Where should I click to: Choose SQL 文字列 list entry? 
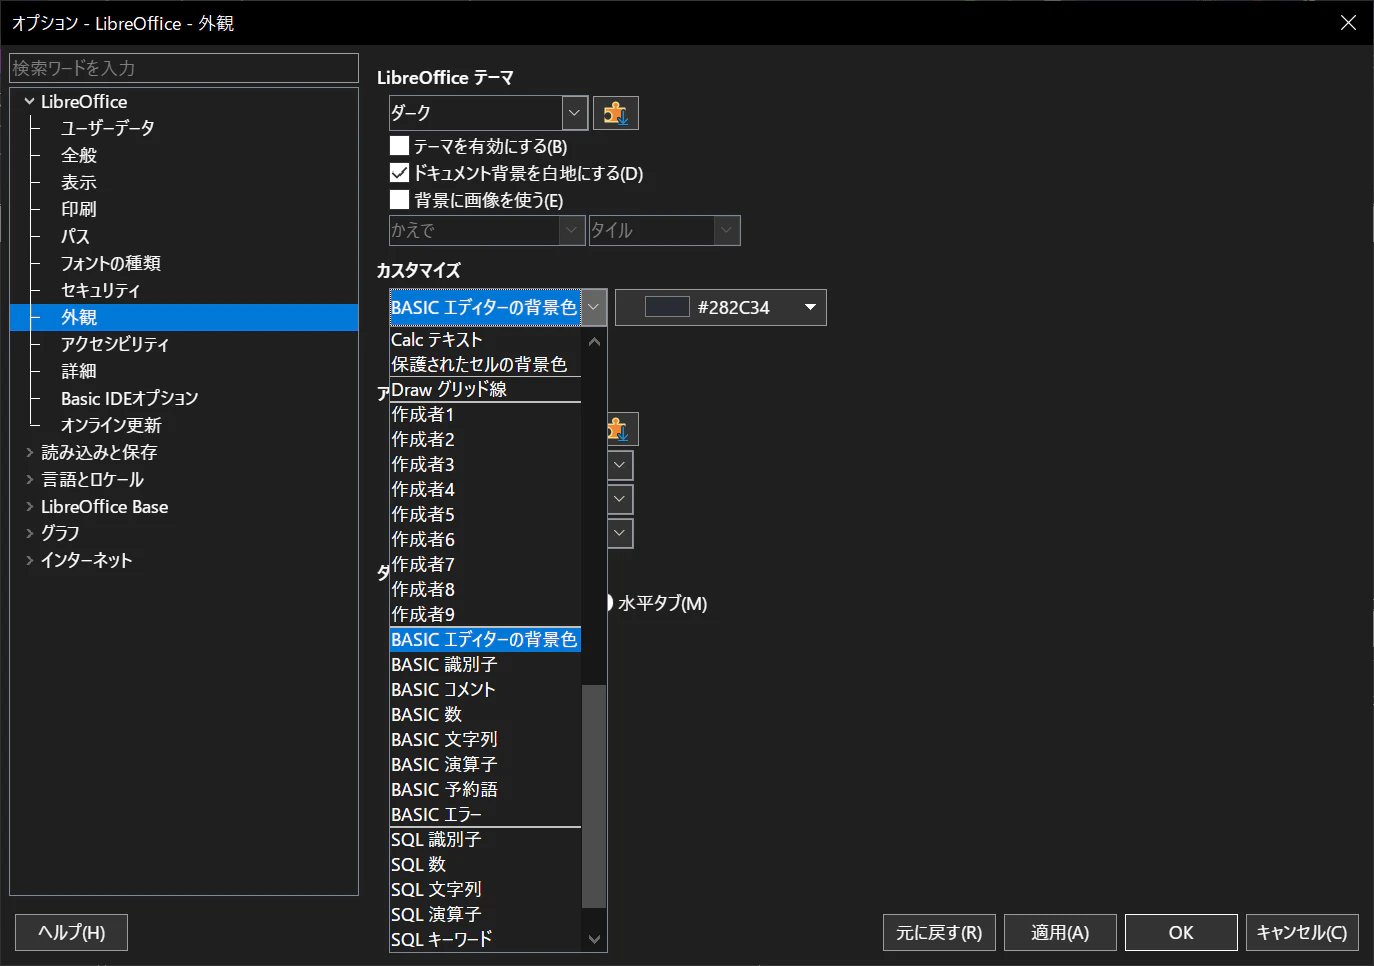click(x=486, y=890)
